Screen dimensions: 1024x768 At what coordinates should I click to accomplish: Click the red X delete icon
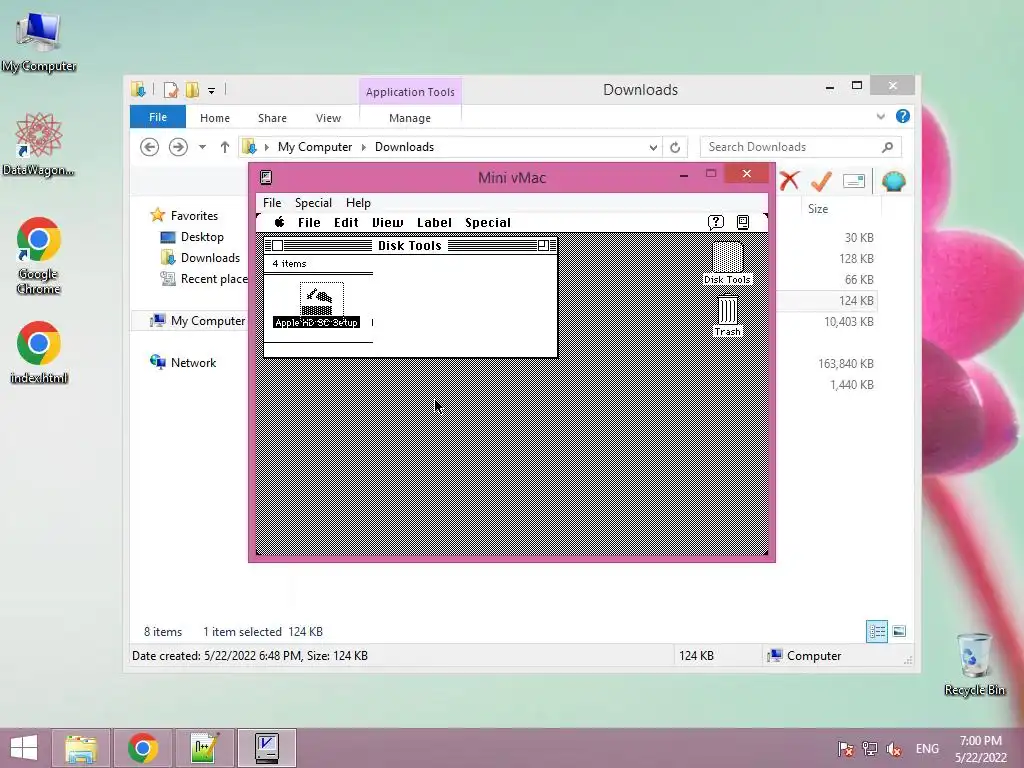pos(790,181)
